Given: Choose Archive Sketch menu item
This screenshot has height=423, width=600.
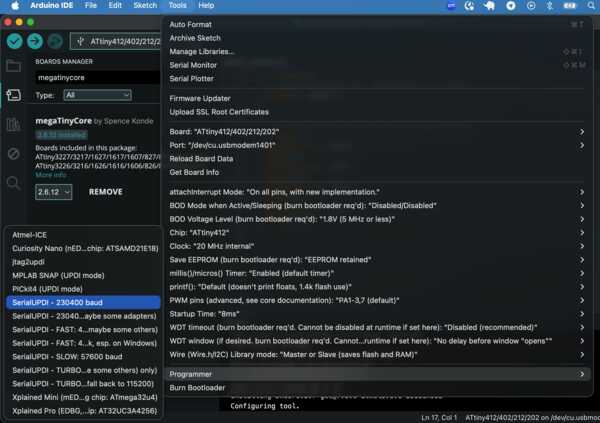Looking at the screenshot, I should tap(377, 38).
